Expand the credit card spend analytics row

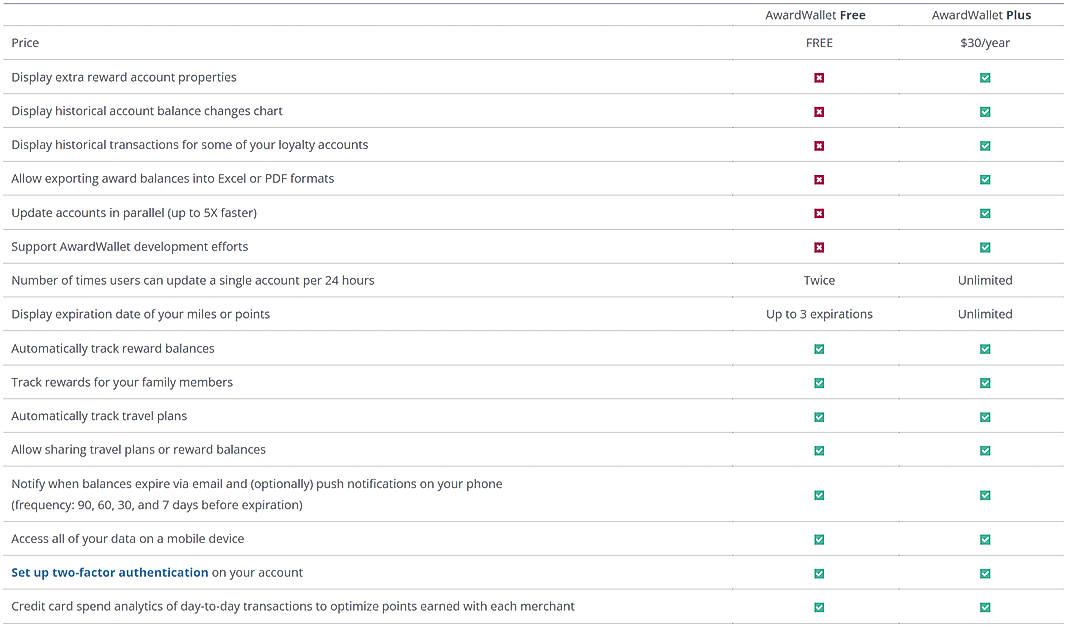point(293,607)
